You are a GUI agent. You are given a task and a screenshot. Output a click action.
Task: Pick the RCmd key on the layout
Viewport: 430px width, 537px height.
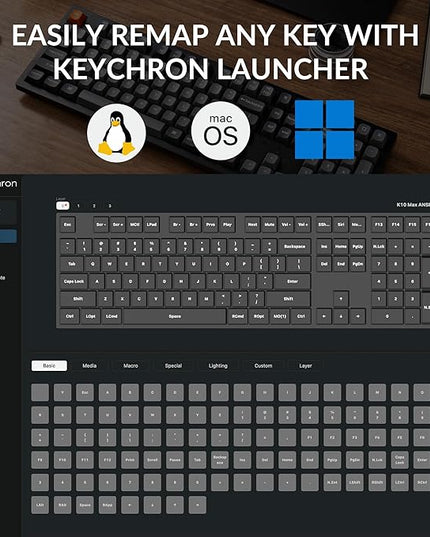coord(238,316)
